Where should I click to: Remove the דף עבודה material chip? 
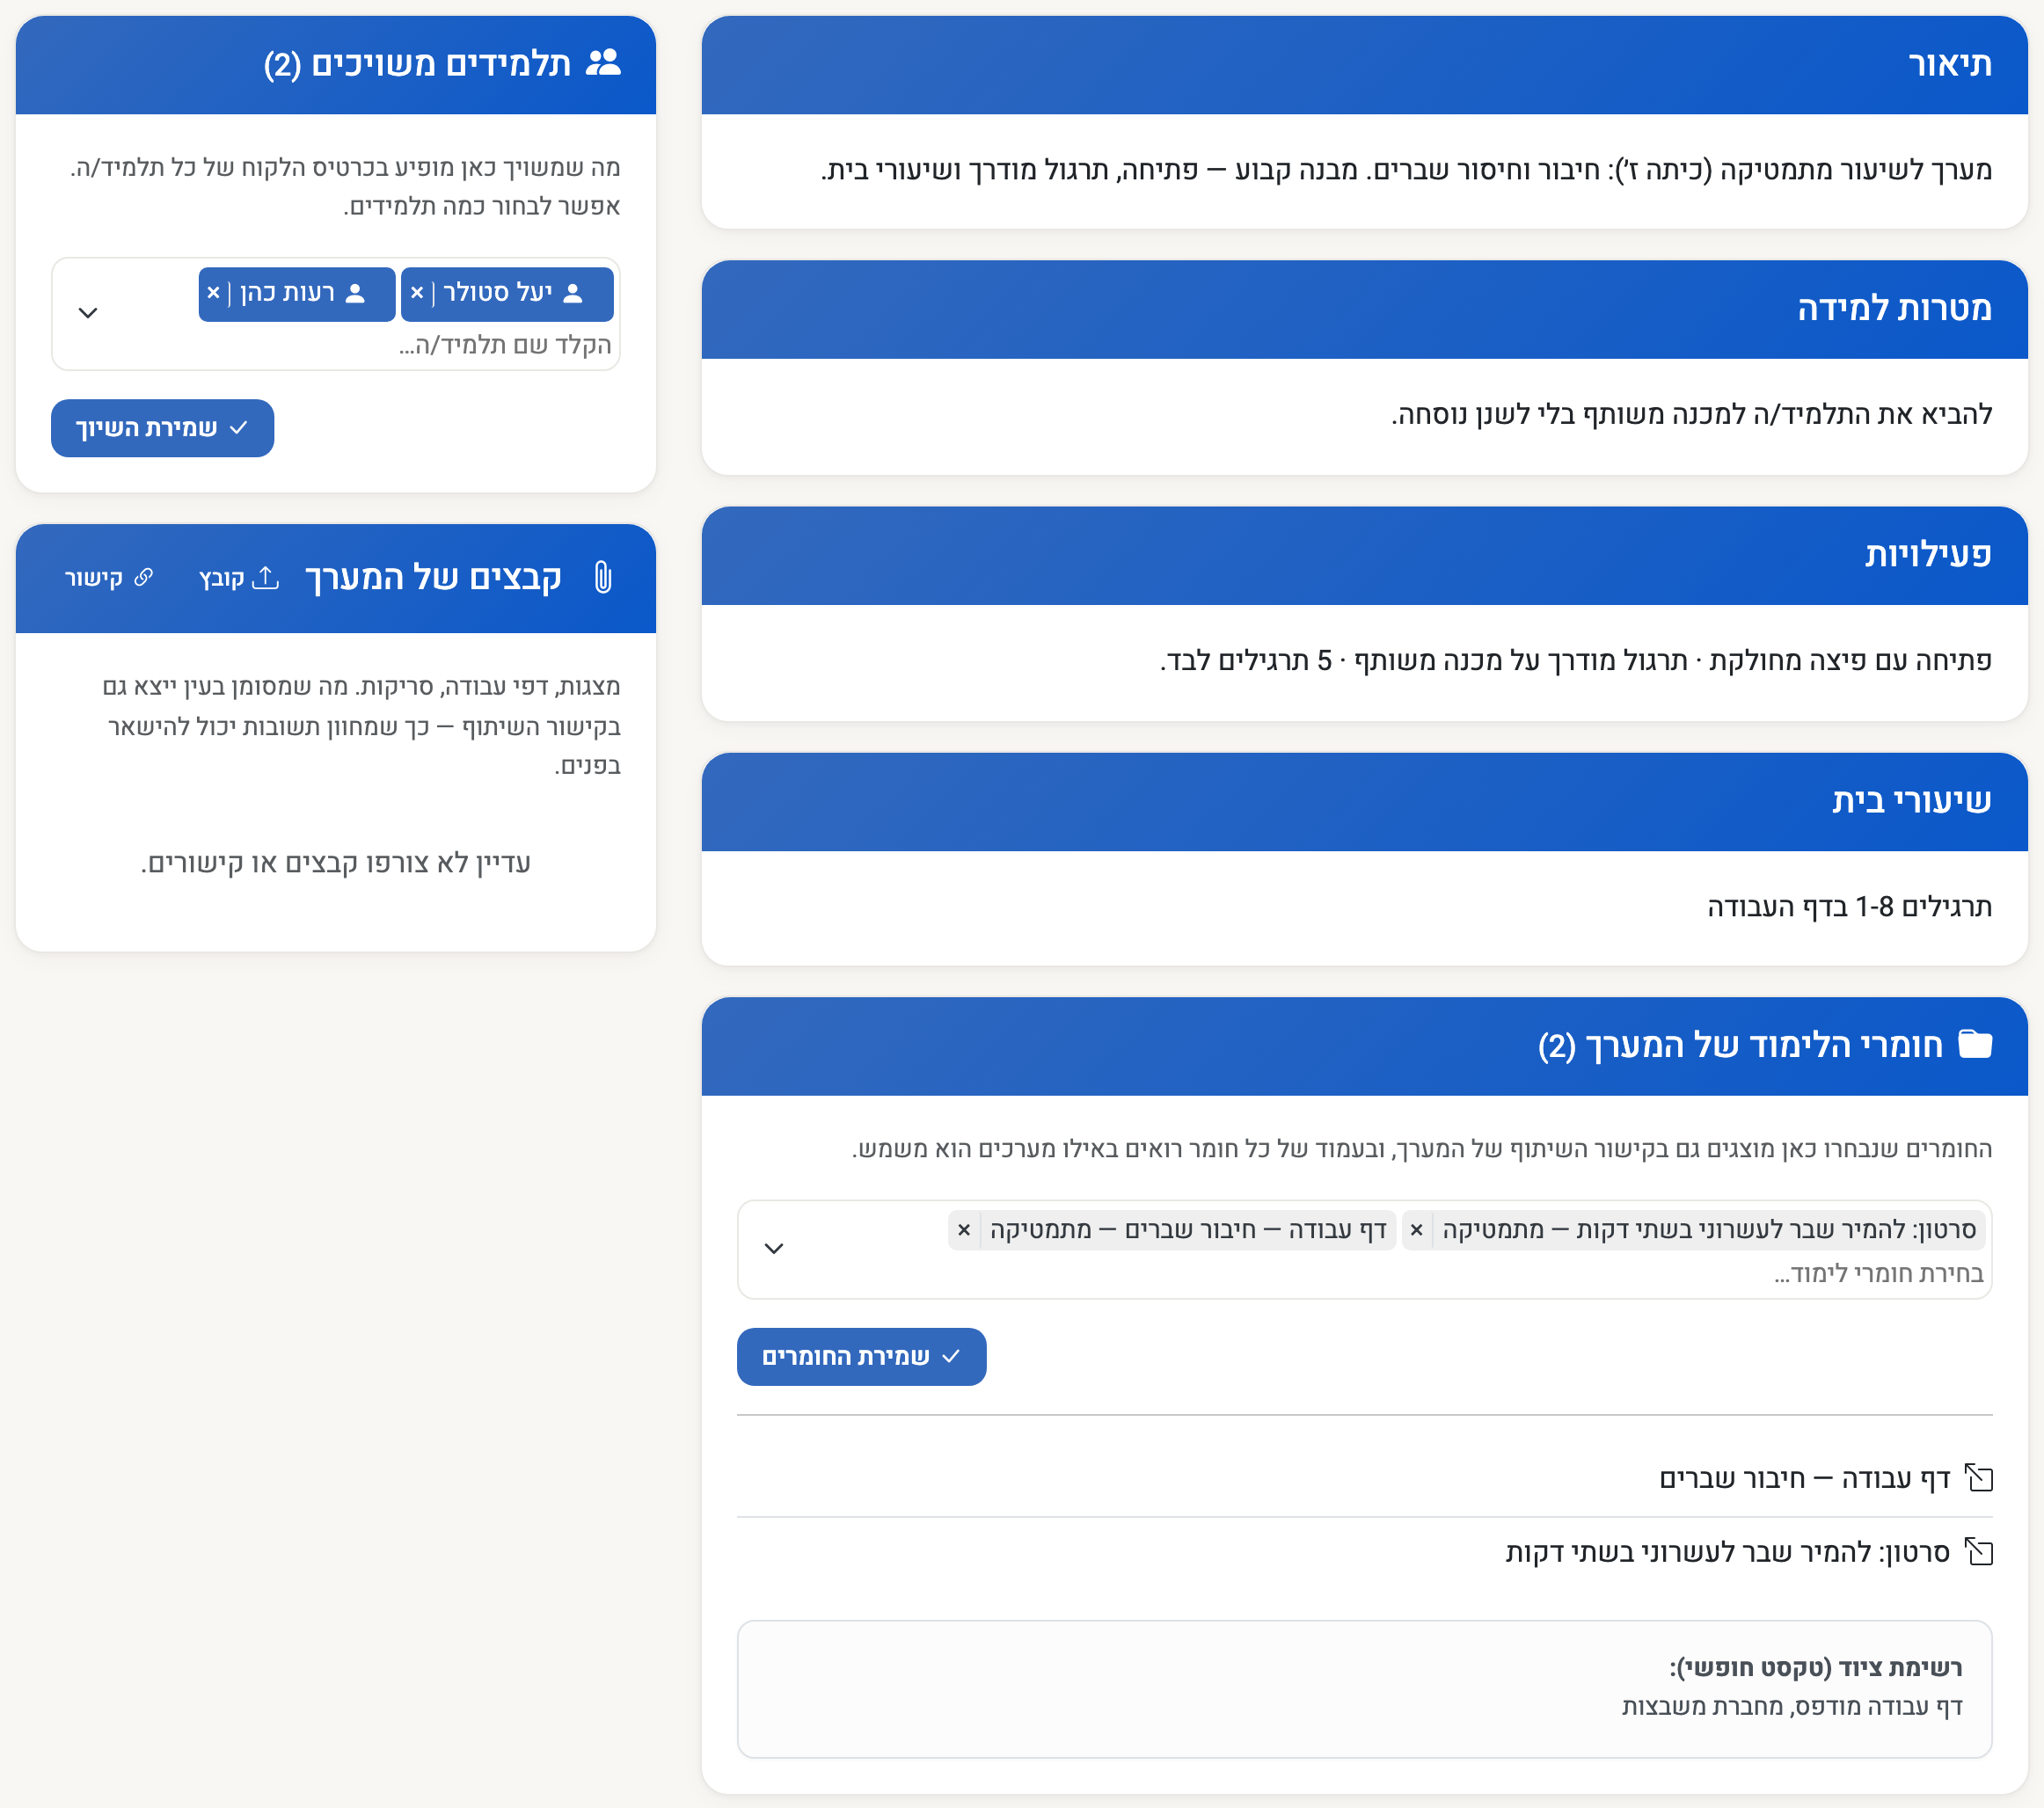pyautogui.click(x=964, y=1230)
